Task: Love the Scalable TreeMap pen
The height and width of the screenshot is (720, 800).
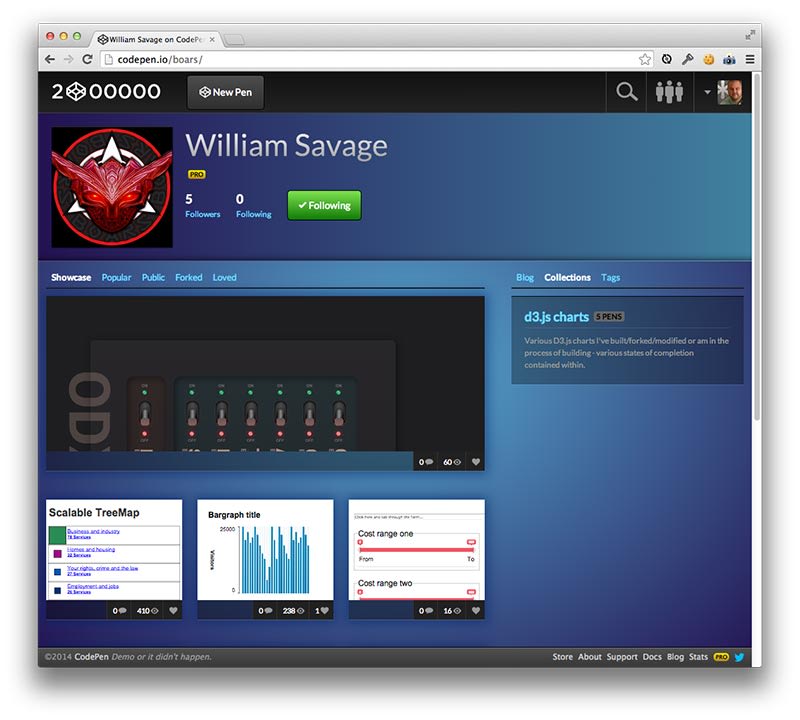Action: pyautogui.click(x=173, y=611)
